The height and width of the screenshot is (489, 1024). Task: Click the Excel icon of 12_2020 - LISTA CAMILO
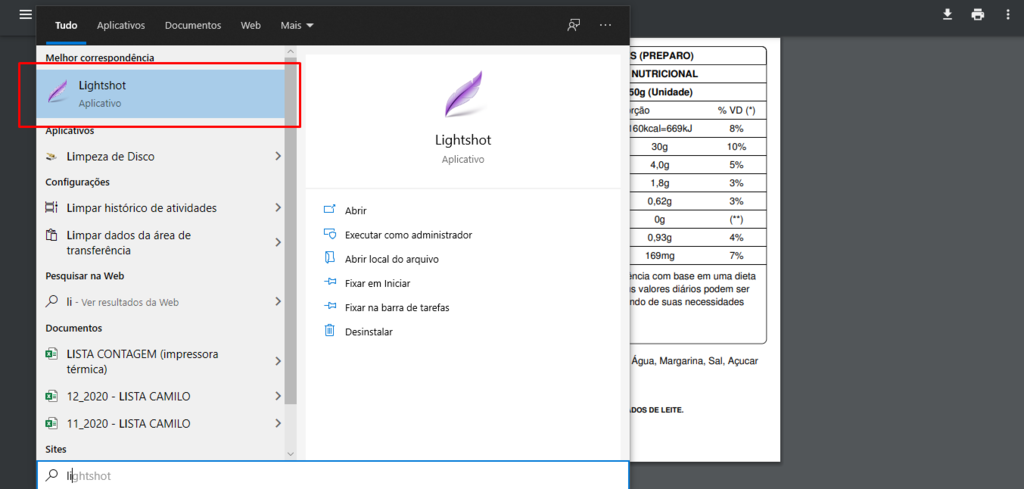(52, 396)
